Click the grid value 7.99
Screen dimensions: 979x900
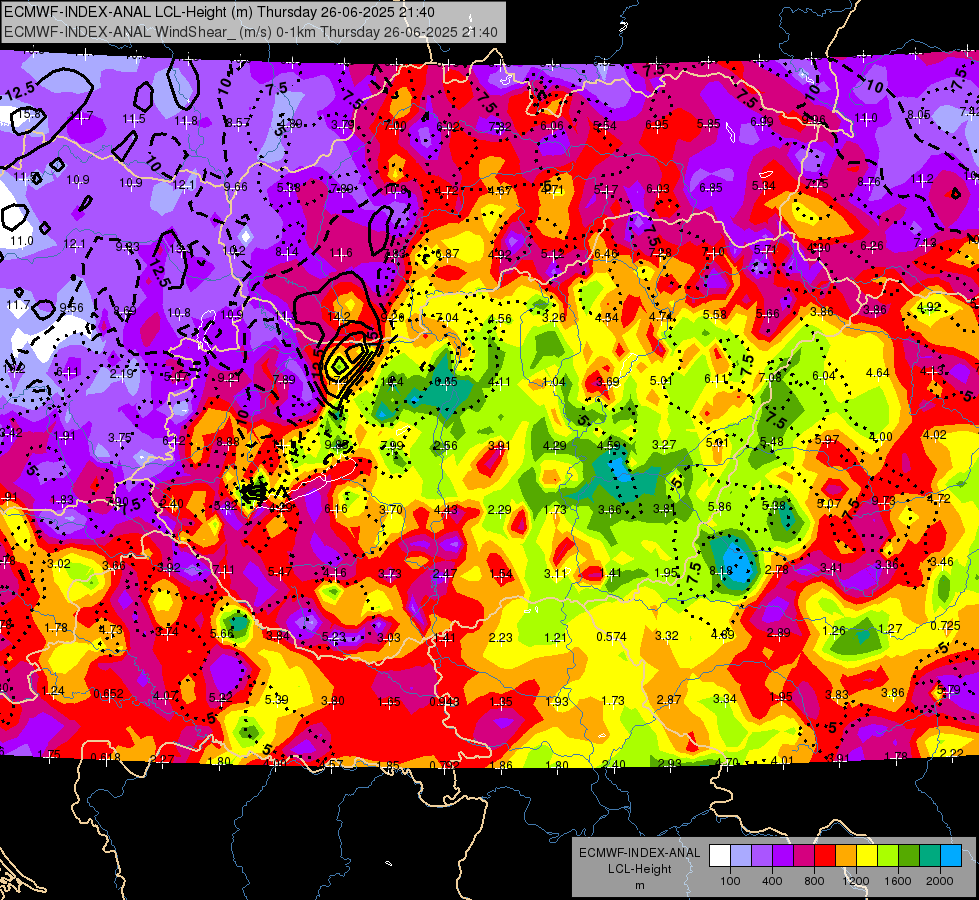(391, 445)
